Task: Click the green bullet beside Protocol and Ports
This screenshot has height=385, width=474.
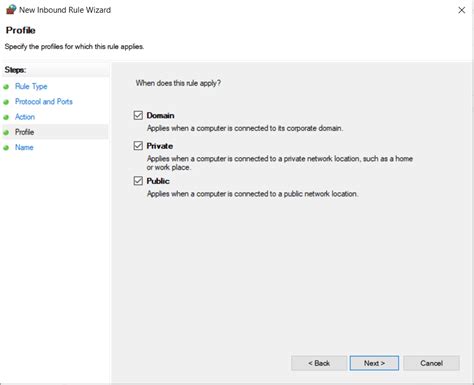Action: (6, 102)
